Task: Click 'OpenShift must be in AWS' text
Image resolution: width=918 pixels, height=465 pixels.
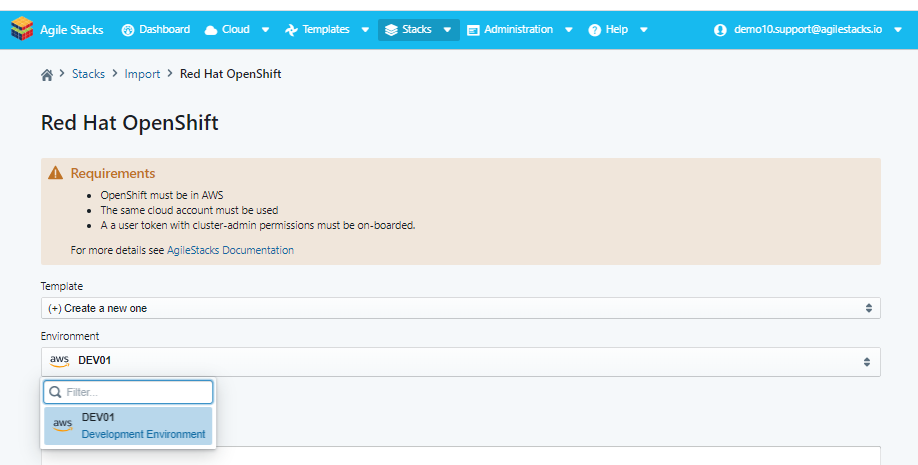Action: 162,195
